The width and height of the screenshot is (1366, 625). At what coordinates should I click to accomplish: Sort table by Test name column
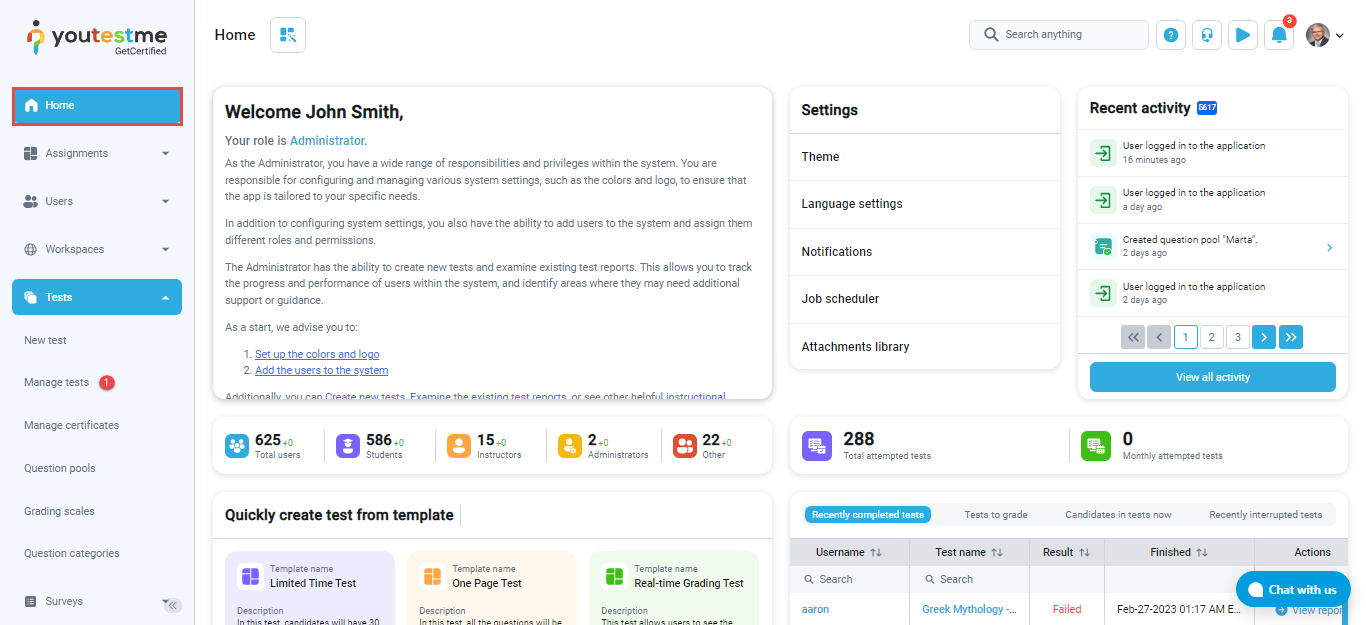[997, 552]
